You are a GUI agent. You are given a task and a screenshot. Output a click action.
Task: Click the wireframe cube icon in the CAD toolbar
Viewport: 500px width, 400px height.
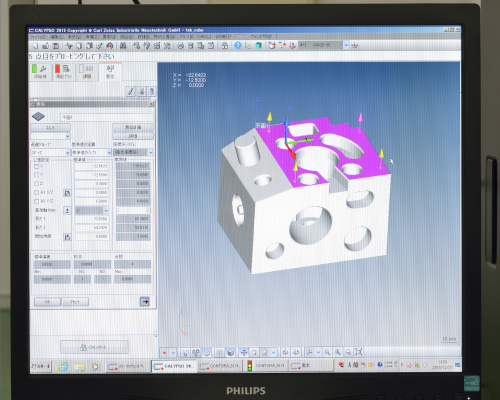click(x=219, y=352)
